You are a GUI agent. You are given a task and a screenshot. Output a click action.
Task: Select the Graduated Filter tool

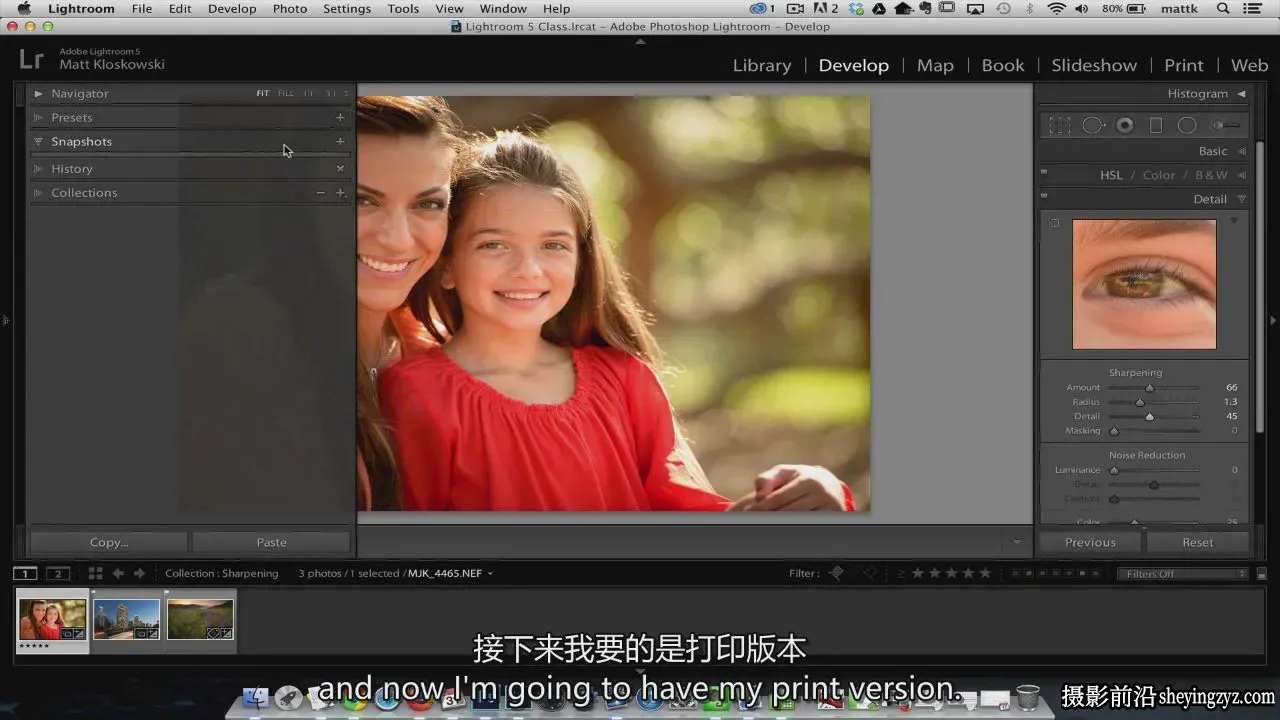[x=1156, y=125]
